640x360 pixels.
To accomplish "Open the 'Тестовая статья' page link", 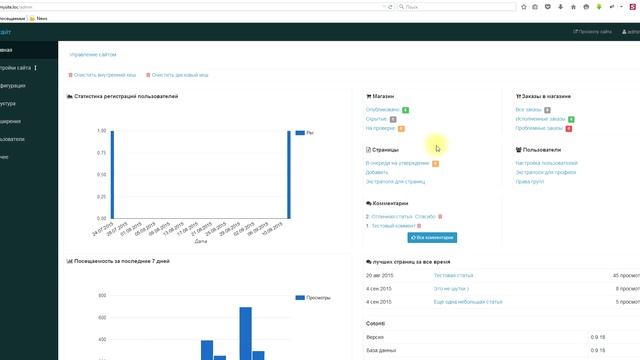I will (453, 276).
